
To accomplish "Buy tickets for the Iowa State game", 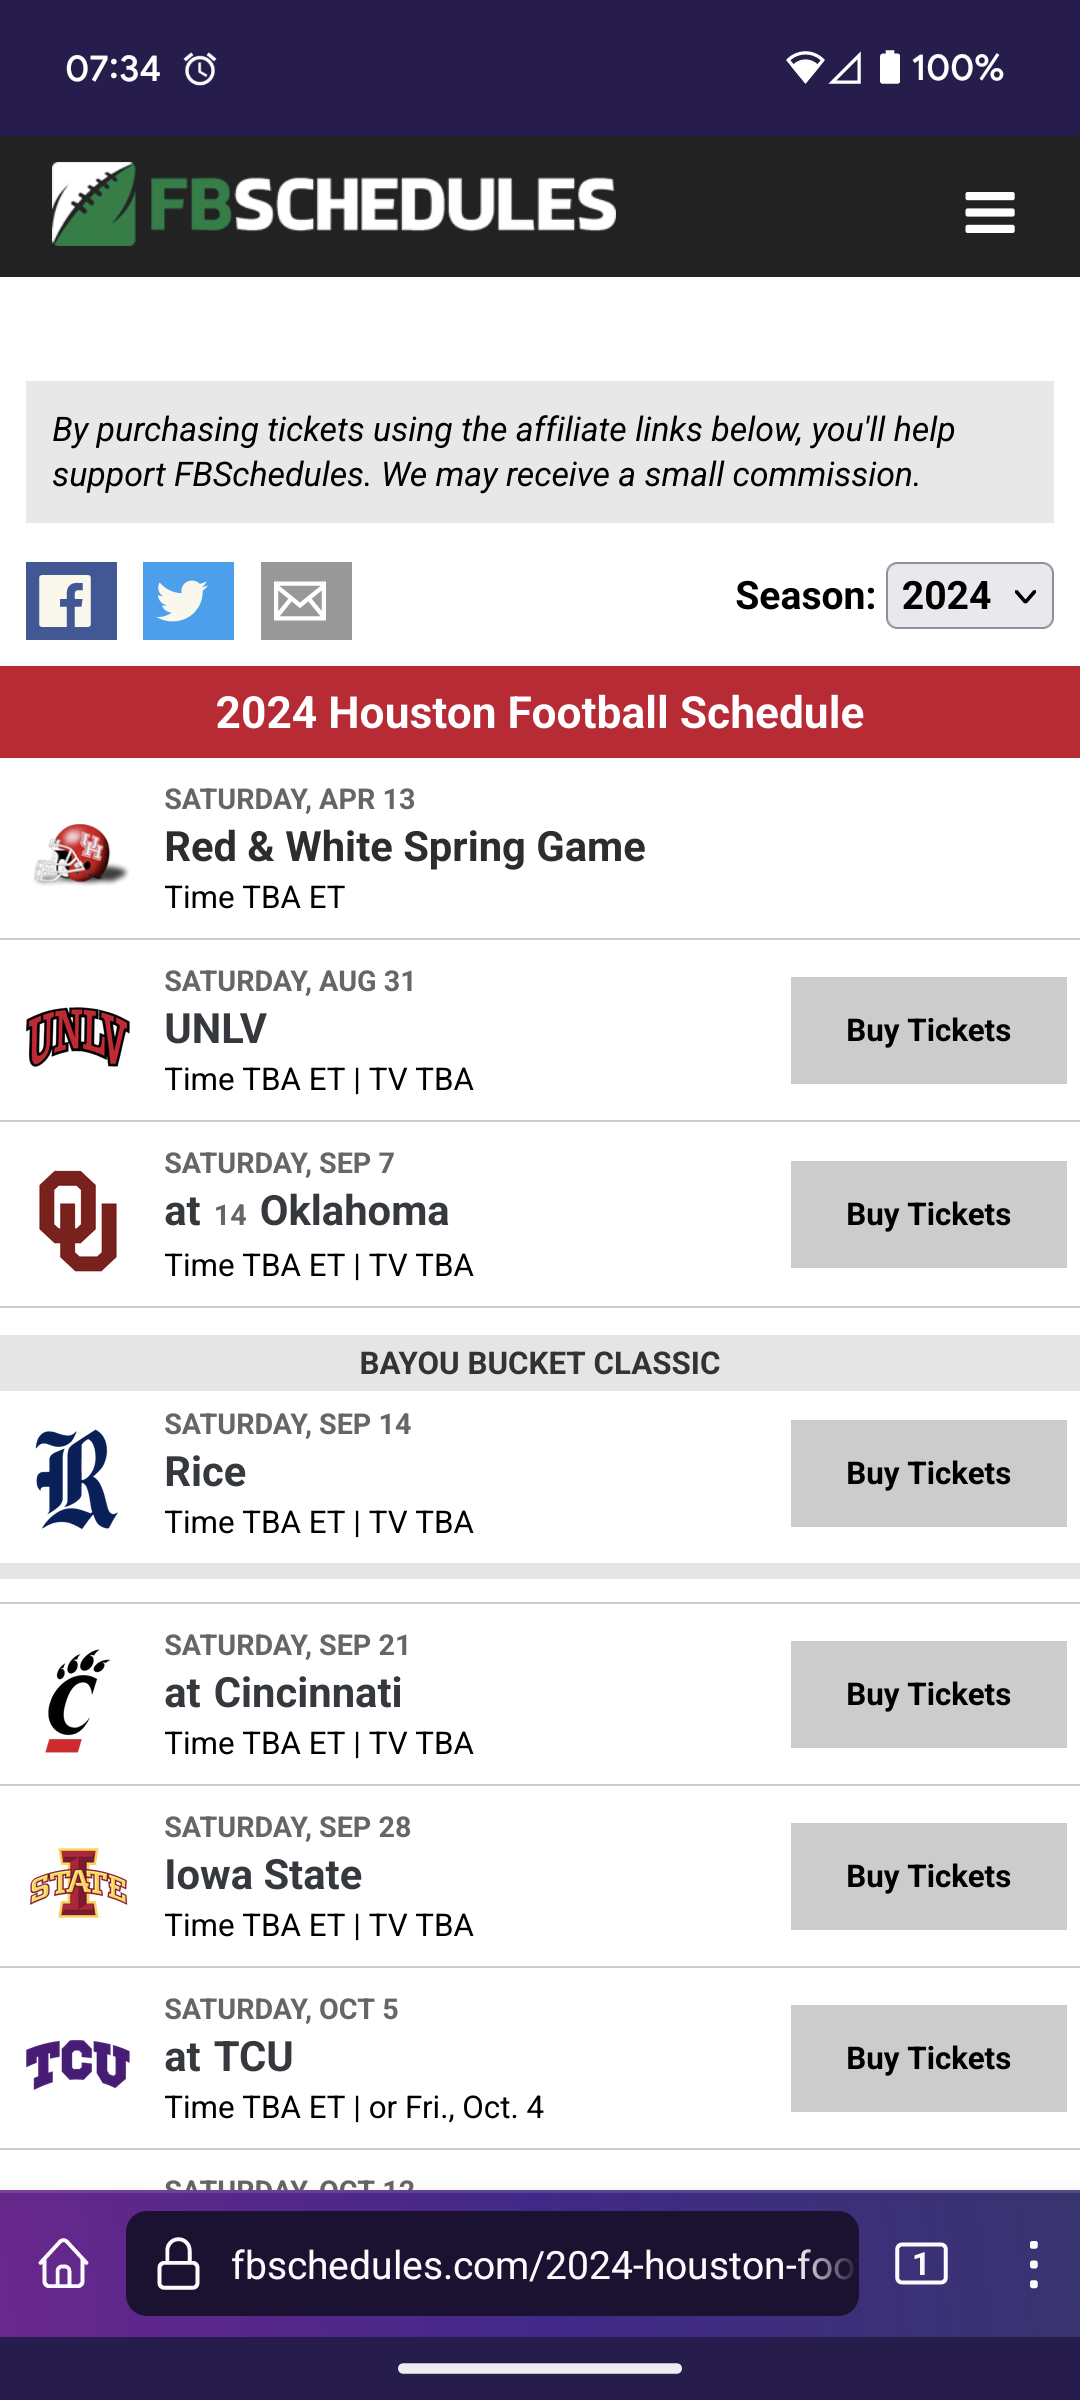I will point(928,1876).
